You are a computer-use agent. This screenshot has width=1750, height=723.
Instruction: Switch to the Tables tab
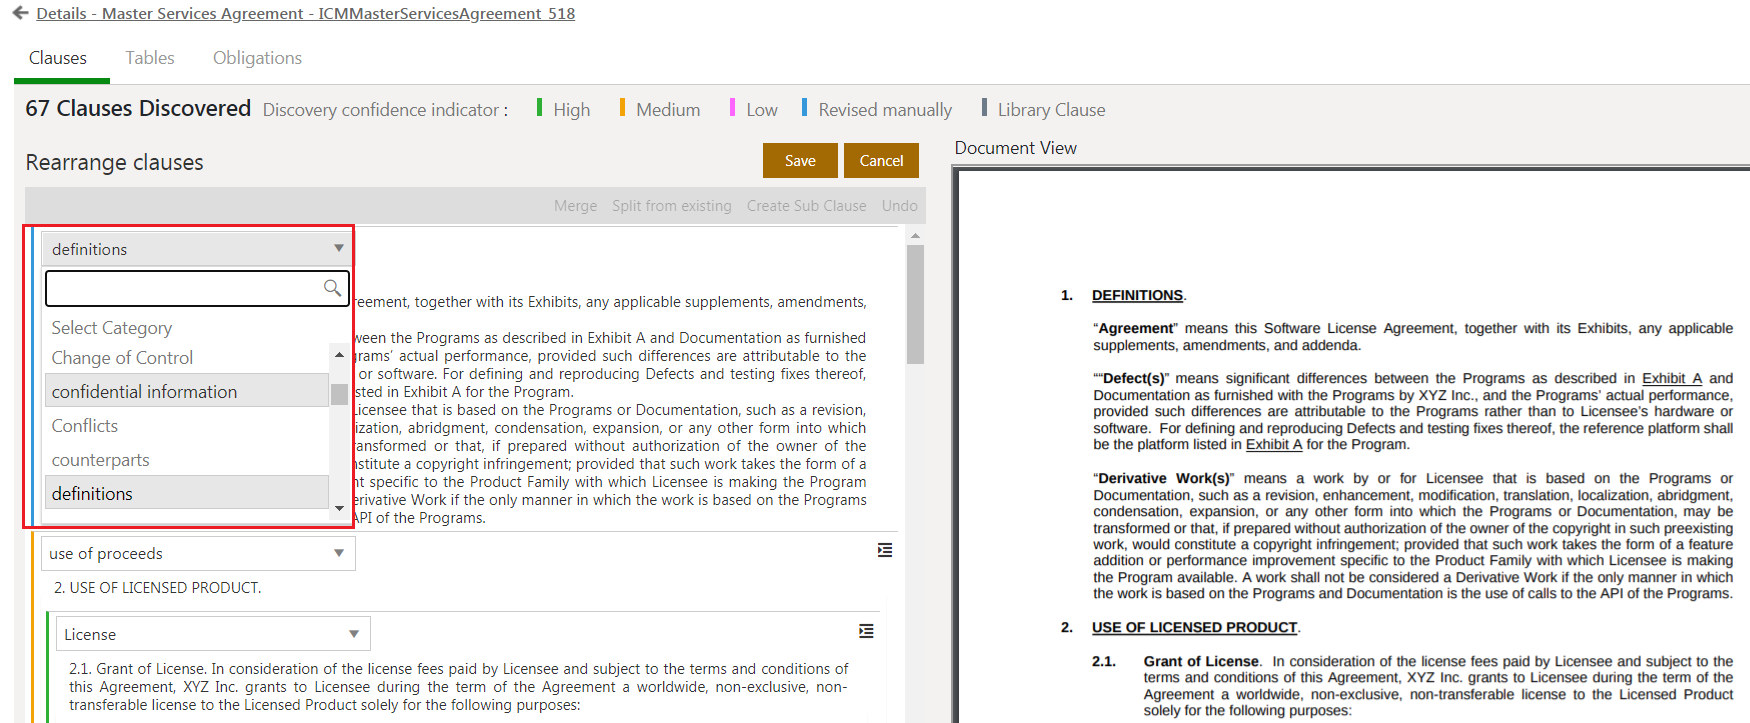click(x=150, y=58)
